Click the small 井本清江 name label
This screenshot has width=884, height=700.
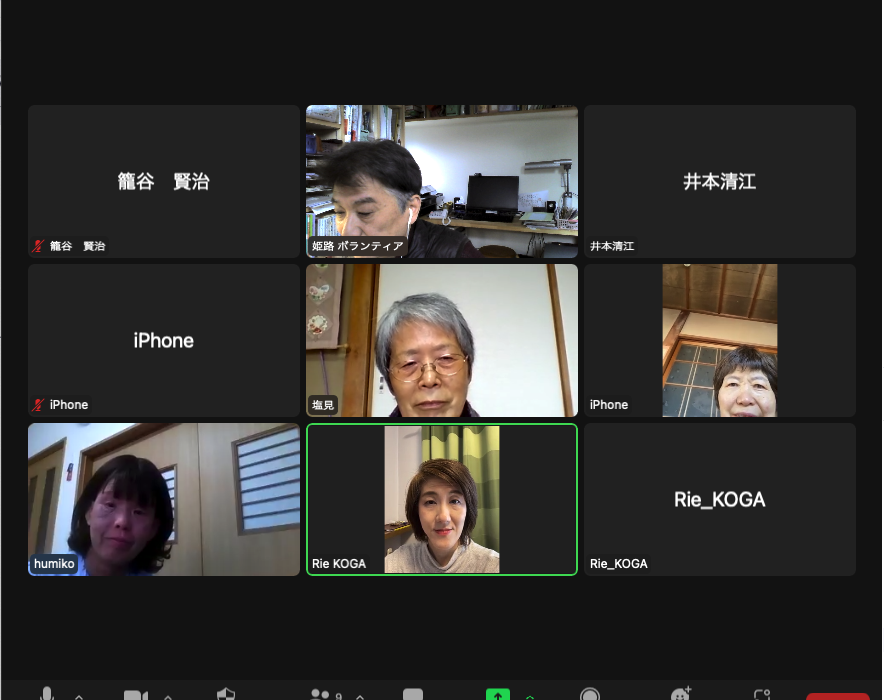[612, 246]
